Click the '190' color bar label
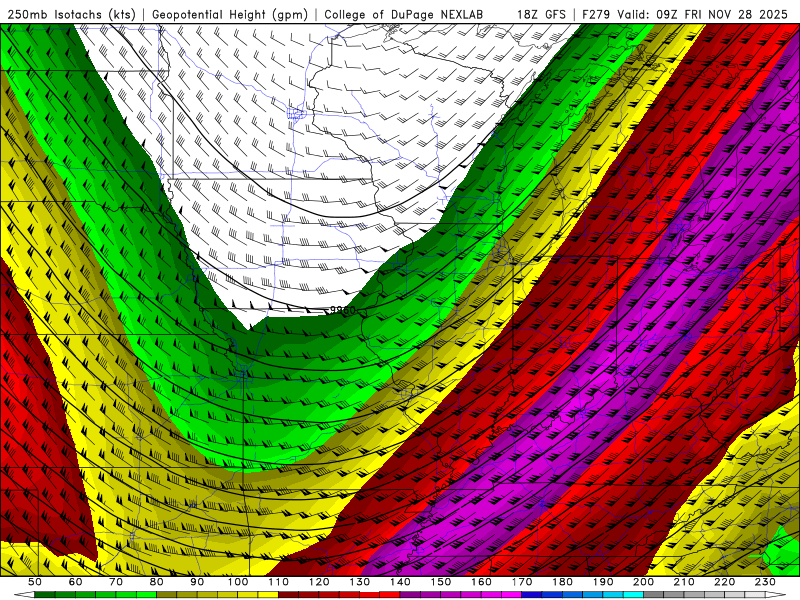 603,582
